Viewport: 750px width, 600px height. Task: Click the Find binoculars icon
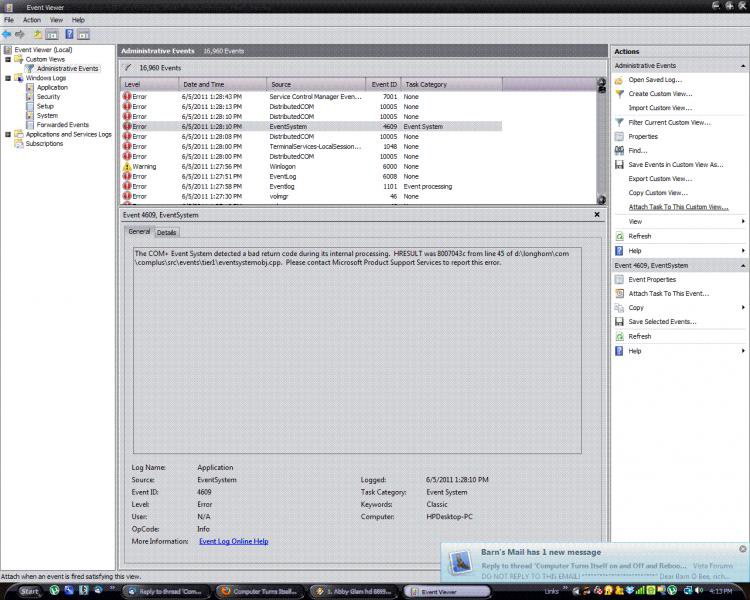click(619, 150)
